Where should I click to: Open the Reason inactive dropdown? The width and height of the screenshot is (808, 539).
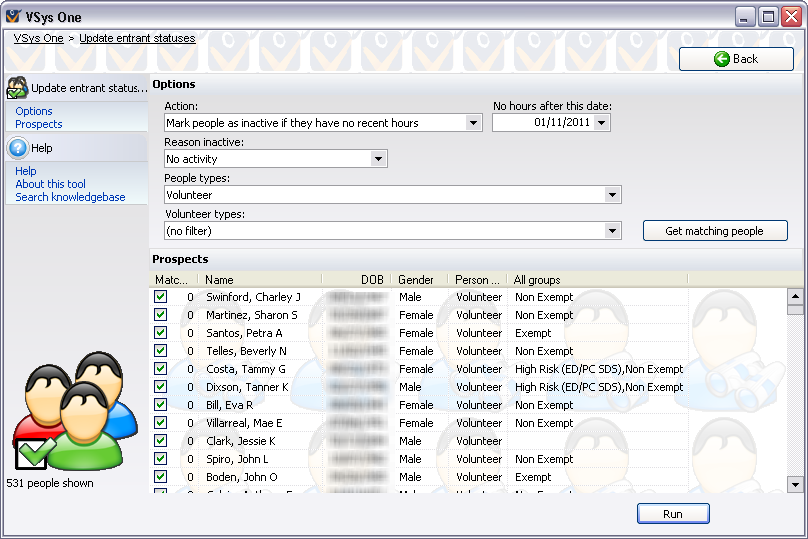(378, 159)
